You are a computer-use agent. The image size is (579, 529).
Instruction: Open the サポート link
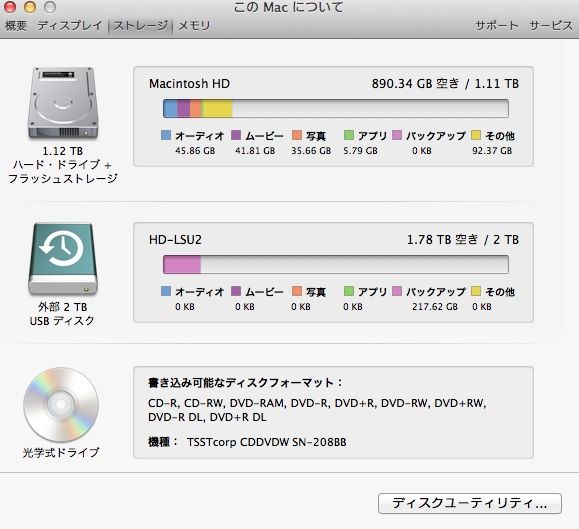coord(497,25)
